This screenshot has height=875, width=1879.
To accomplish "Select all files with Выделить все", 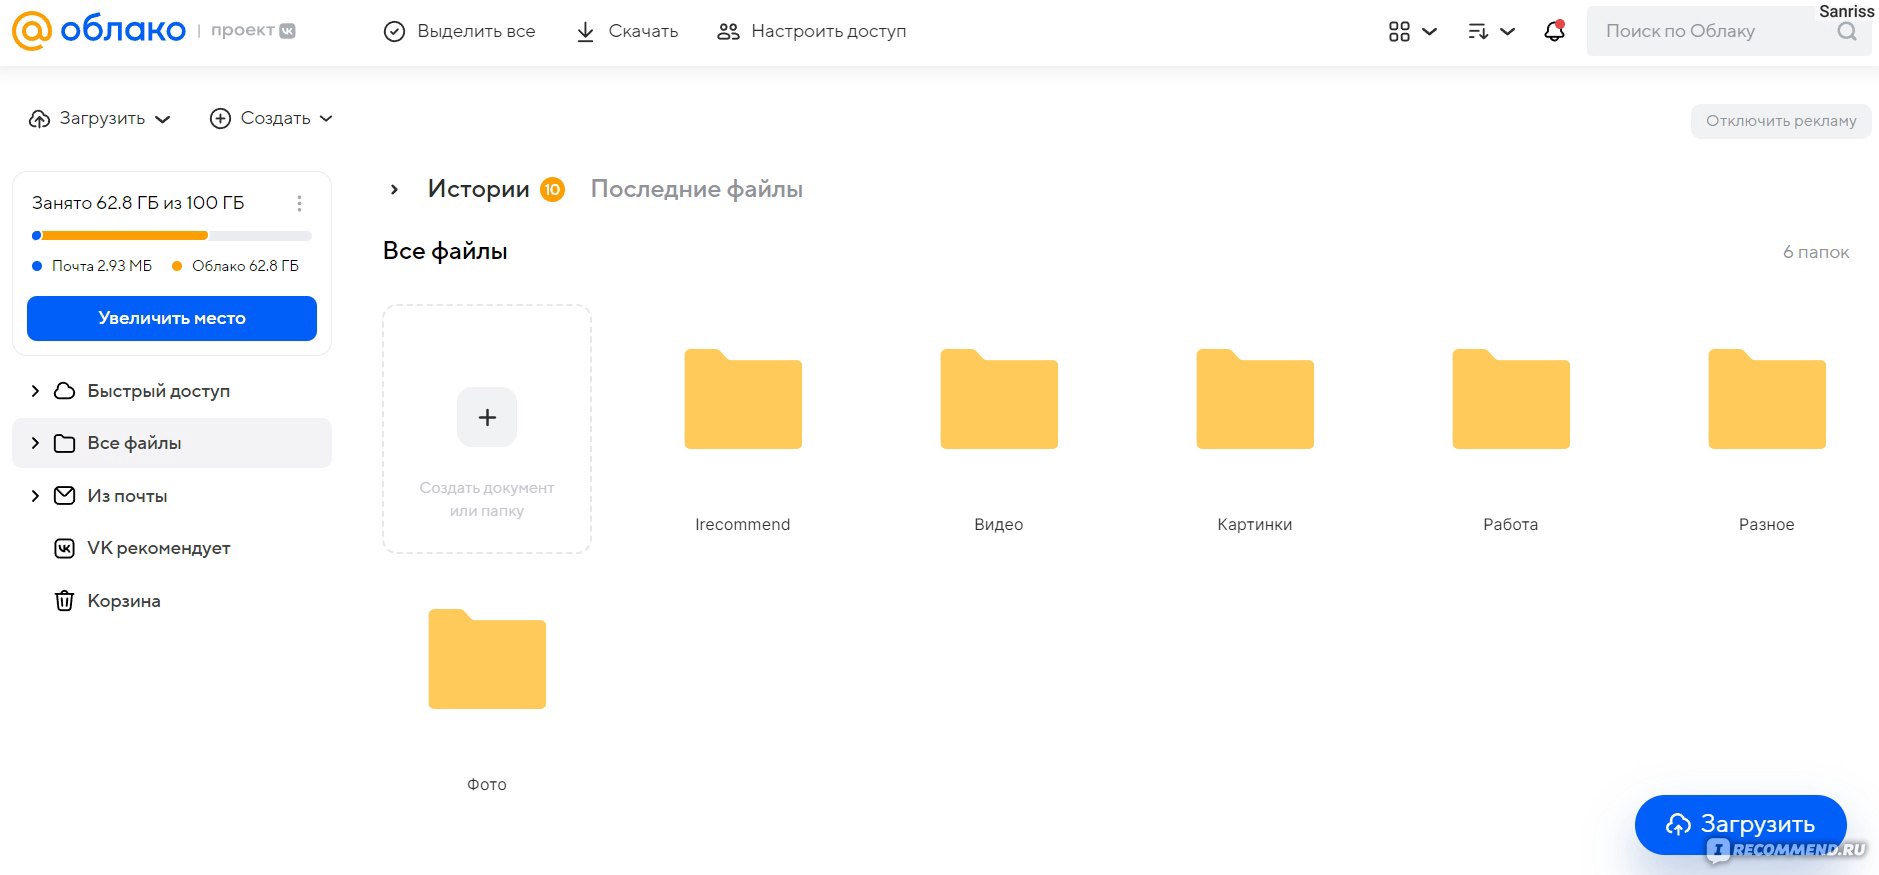I will coord(460,31).
